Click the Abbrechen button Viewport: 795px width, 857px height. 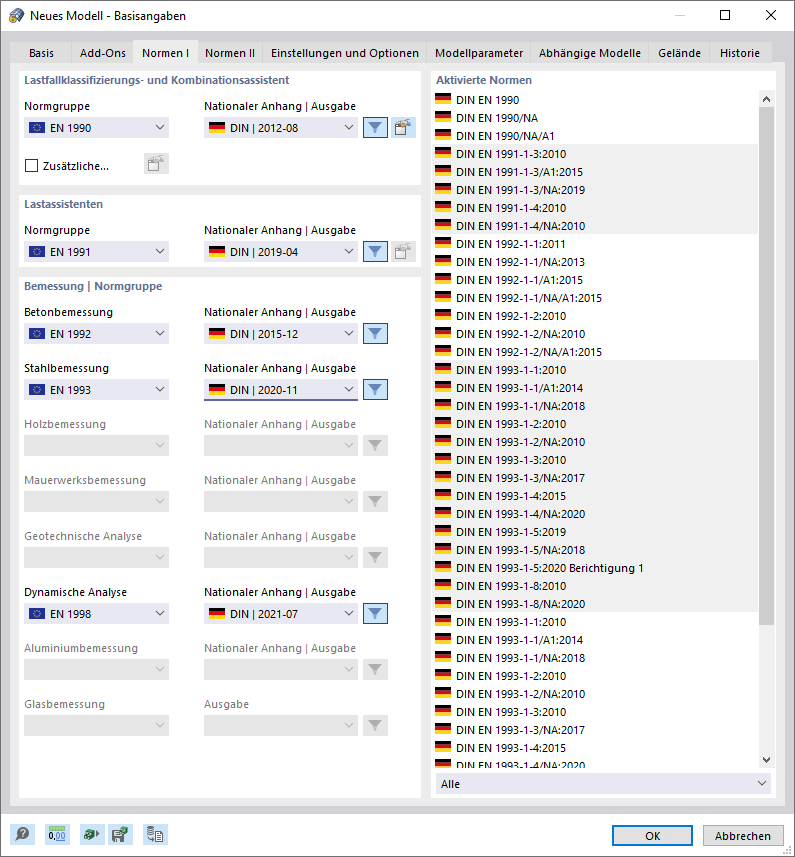(743, 836)
